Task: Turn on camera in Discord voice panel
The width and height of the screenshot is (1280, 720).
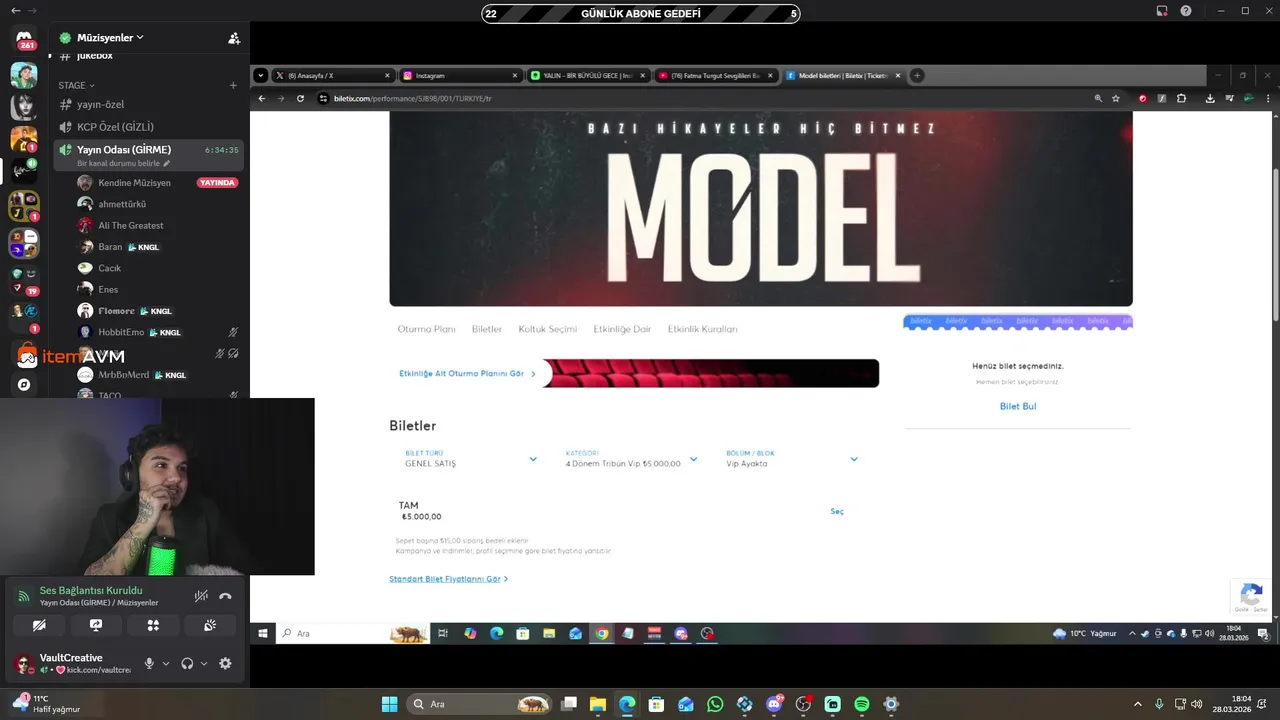Action: [x=39, y=625]
